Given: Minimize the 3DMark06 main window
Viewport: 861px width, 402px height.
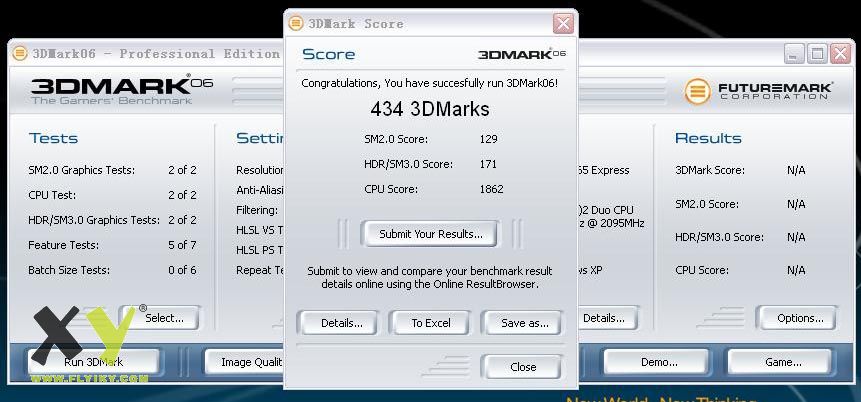Looking at the screenshot, I should point(794,54).
